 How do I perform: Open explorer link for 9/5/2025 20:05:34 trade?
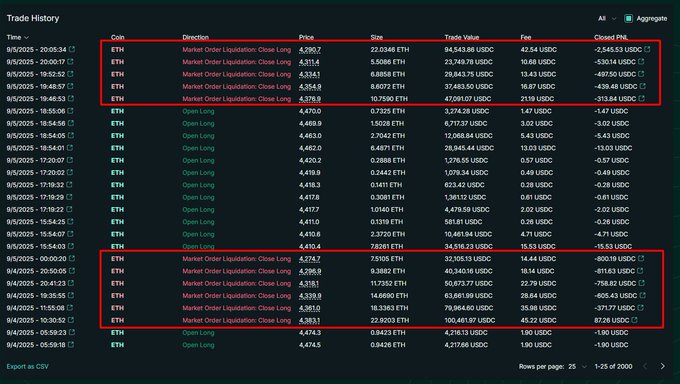click(72, 49)
